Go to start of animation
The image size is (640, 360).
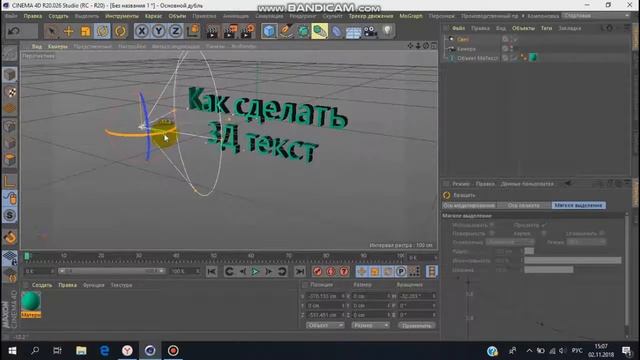click(211, 271)
